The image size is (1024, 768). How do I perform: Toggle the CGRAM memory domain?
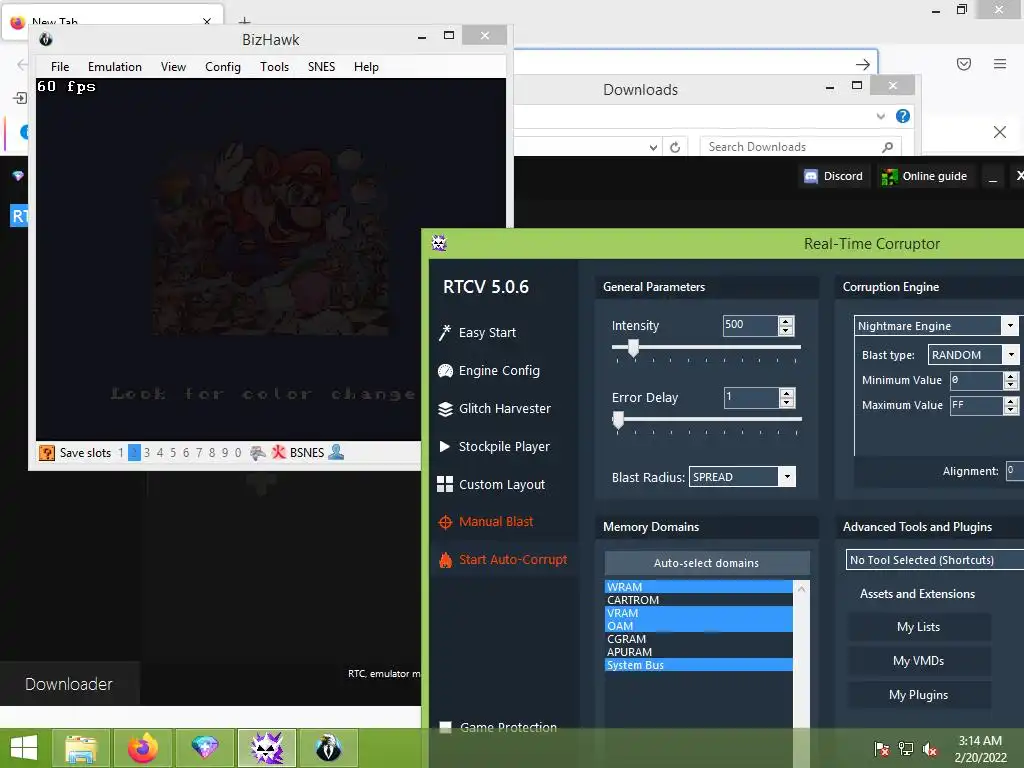699,639
